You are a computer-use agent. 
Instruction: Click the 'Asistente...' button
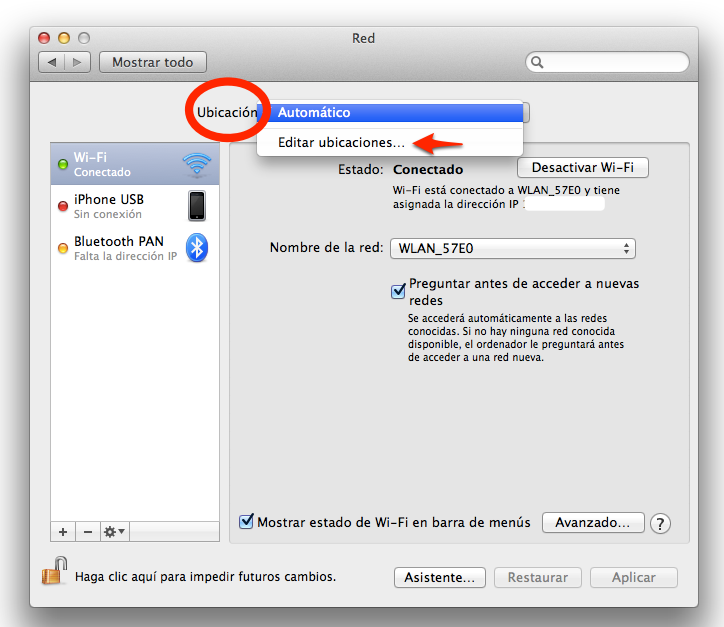coord(440,577)
